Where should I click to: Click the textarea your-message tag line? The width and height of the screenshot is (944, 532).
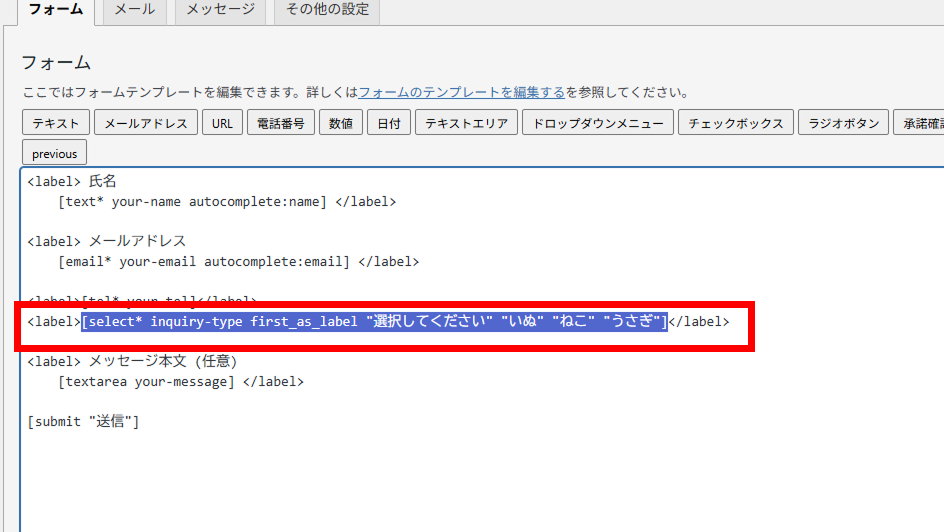tap(146, 382)
